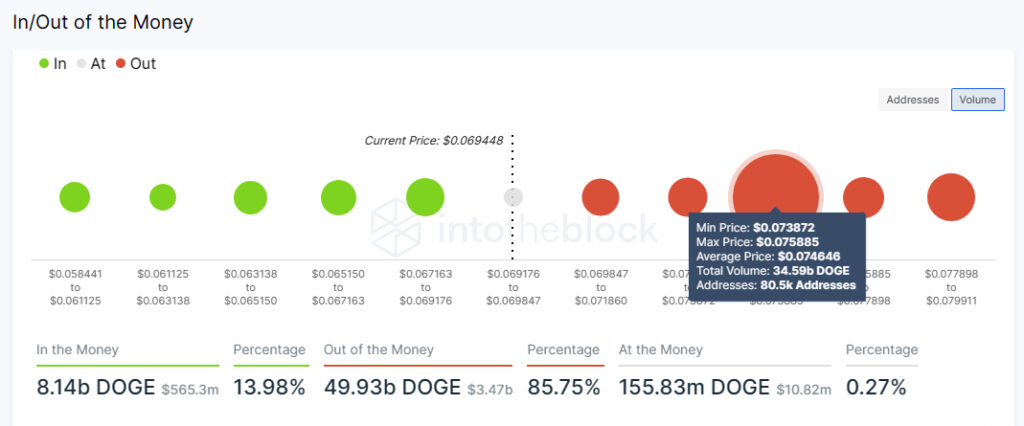This screenshot has height=426, width=1024.
Task: Click largest green bubble near current price line
Action: tap(425, 197)
